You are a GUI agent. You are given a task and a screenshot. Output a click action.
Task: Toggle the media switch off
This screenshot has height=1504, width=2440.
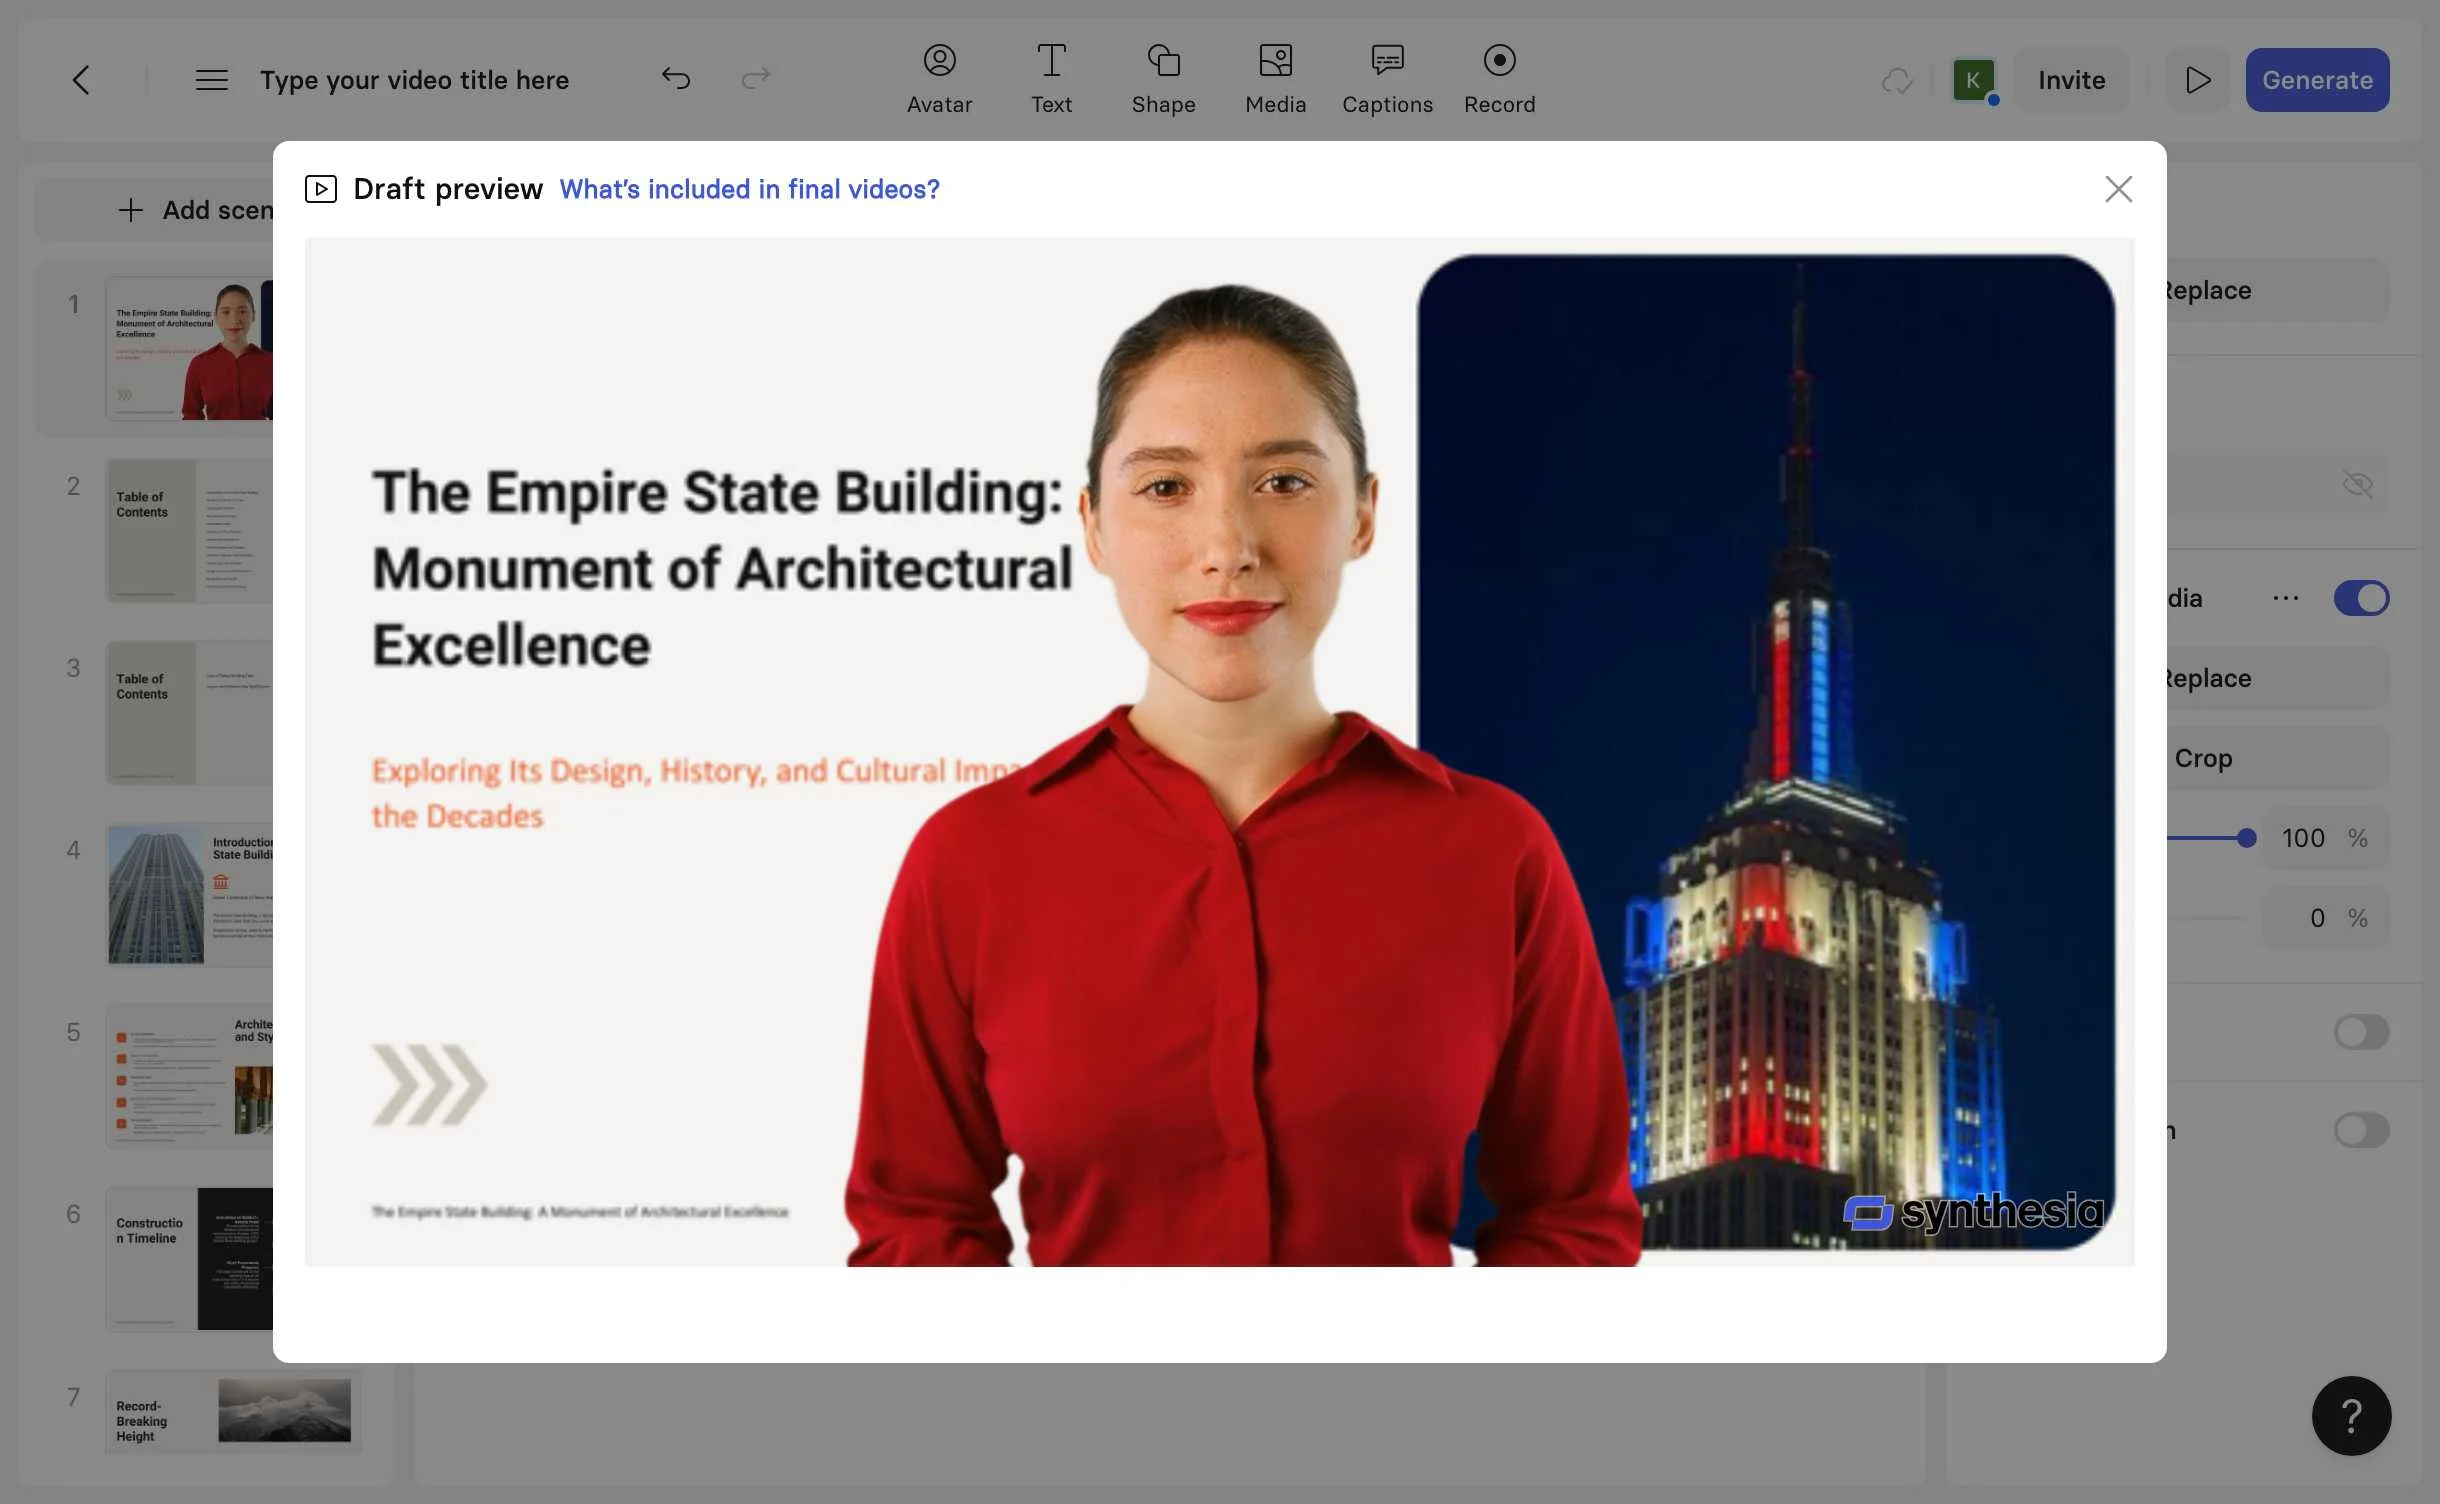(x=2361, y=598)
